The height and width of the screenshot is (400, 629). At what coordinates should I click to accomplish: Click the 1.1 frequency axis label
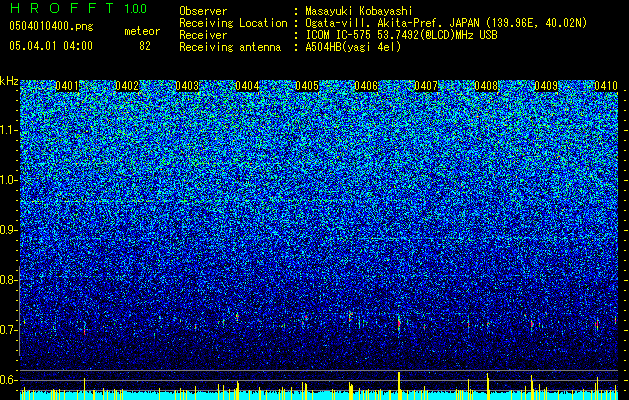point(9,130)
